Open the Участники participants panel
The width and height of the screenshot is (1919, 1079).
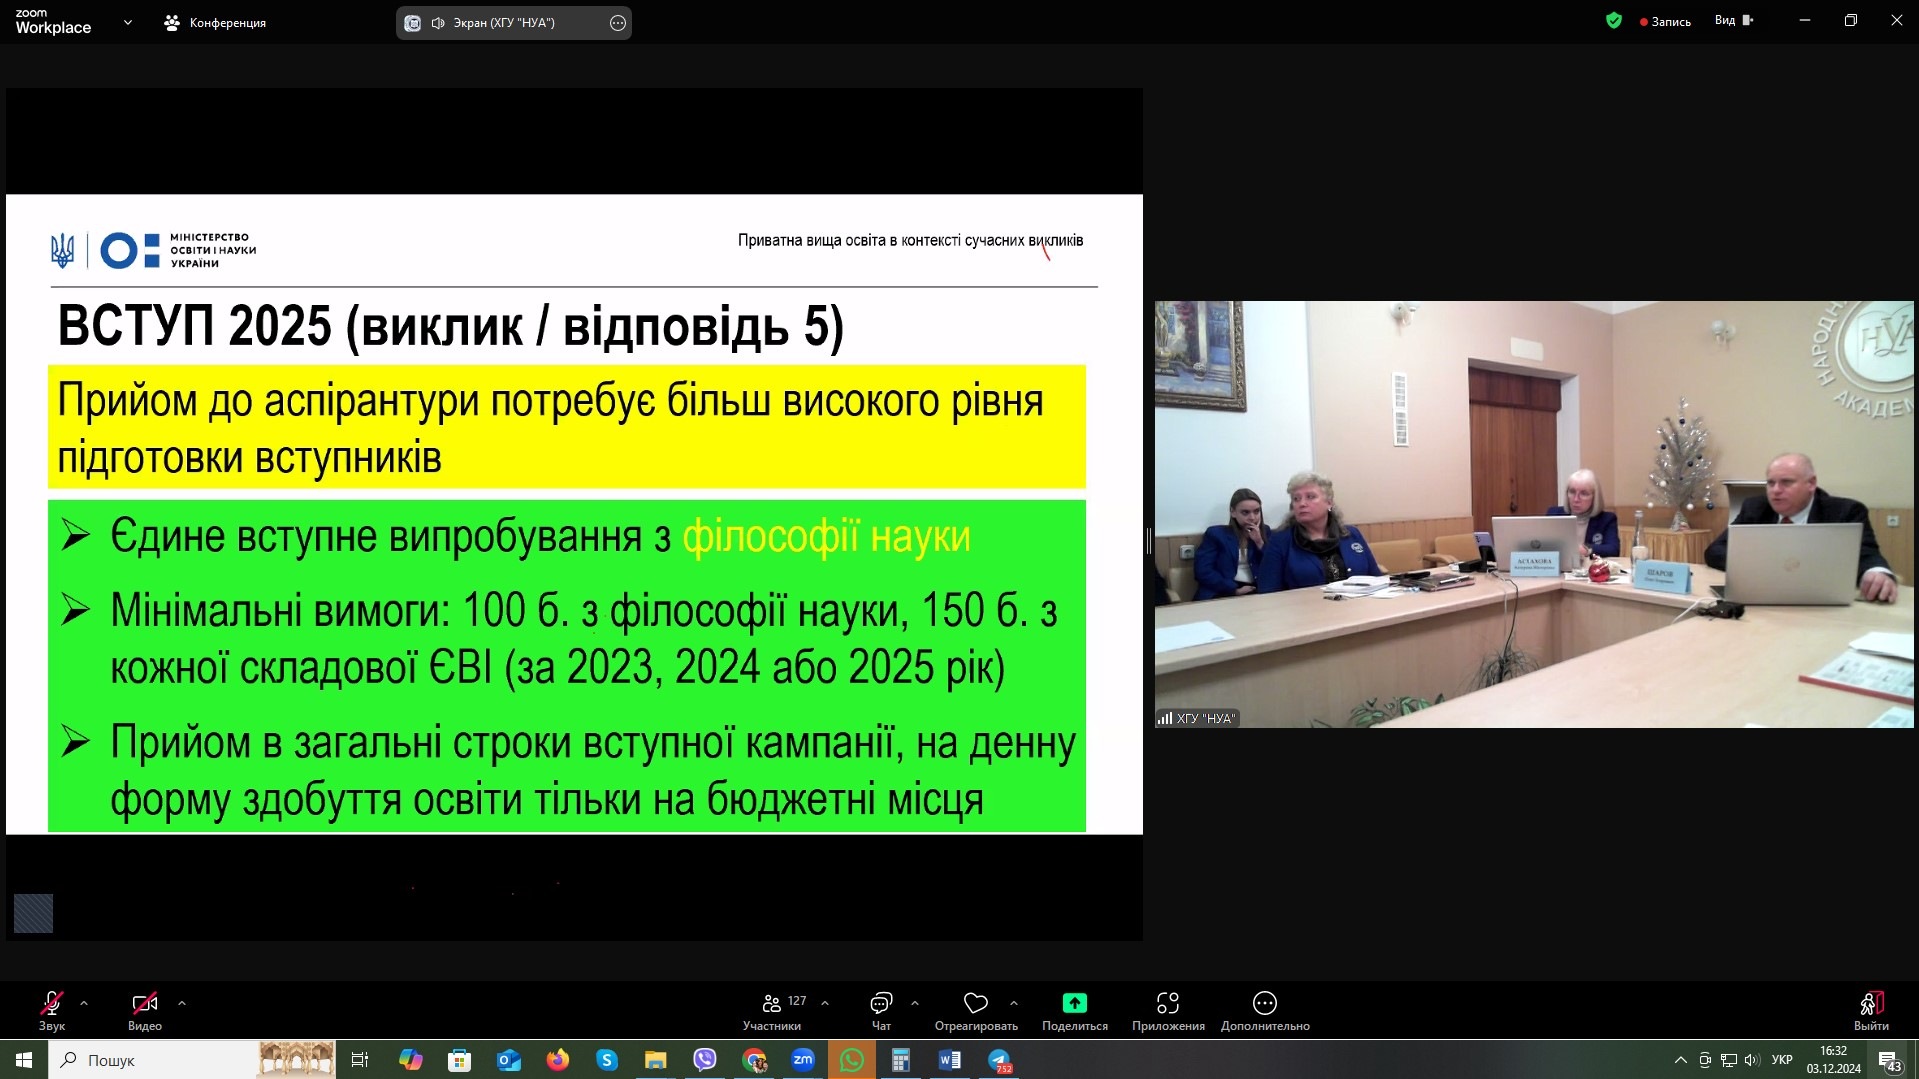772,1010
